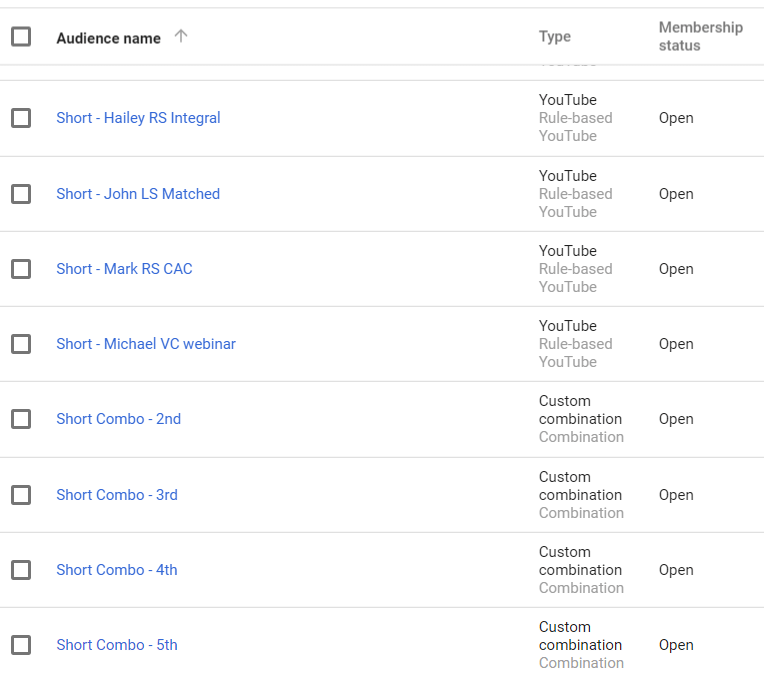The height and width of the screenshot is (678, 764).
Task: Check the box for Short - Hailey RS Integral
Action: click(21, 118)
